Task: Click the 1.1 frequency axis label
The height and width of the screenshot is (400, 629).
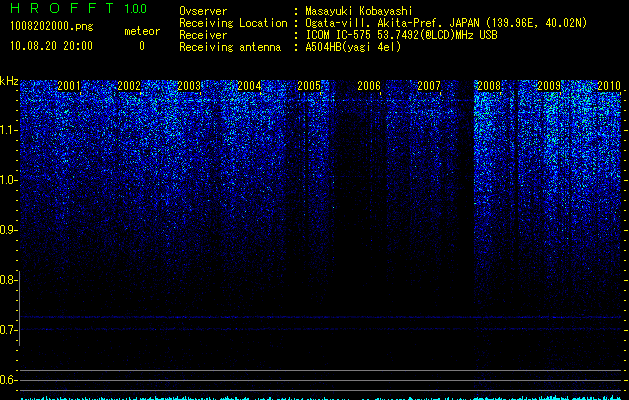Action: coord(8,130)
